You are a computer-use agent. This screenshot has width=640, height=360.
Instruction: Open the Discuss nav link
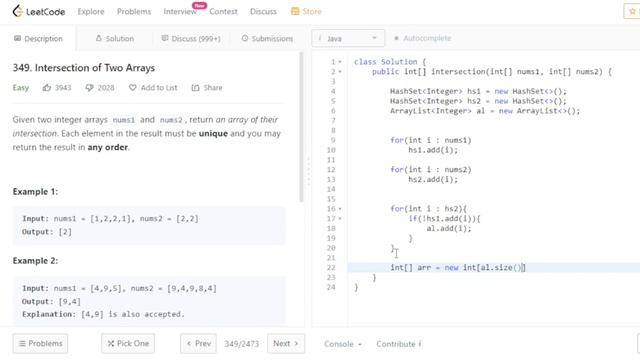[x=263, y=11]
